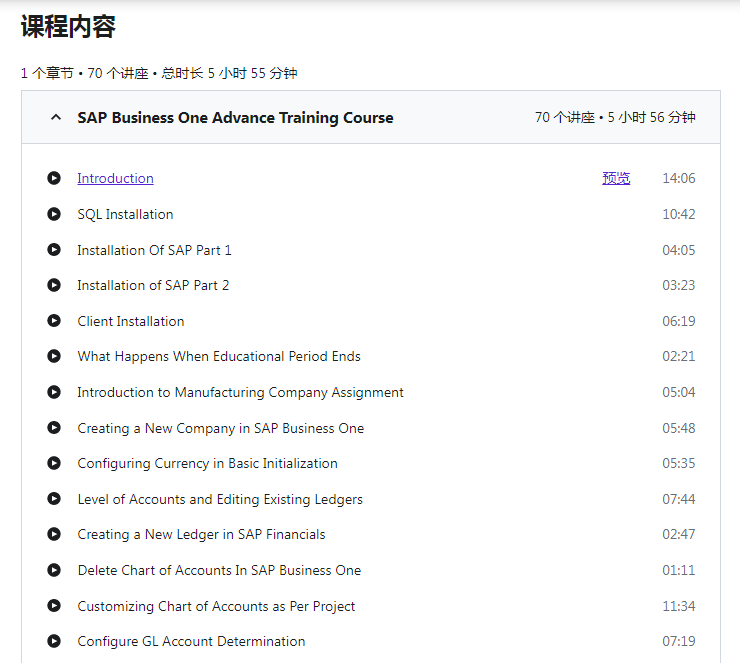This screenshot has height=663, width=740.
Task: Click play icon for Configure GL Account Determination
Action: pos(54,641)
